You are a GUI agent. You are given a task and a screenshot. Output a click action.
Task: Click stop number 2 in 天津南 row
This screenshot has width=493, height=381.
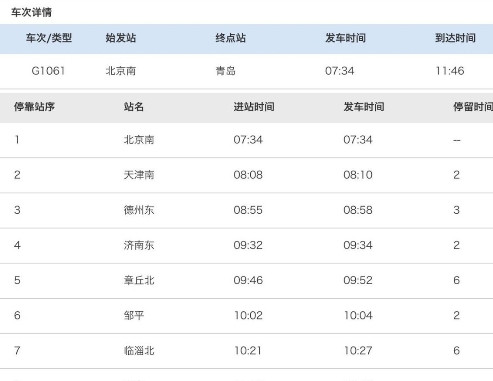tap(17, 175)
